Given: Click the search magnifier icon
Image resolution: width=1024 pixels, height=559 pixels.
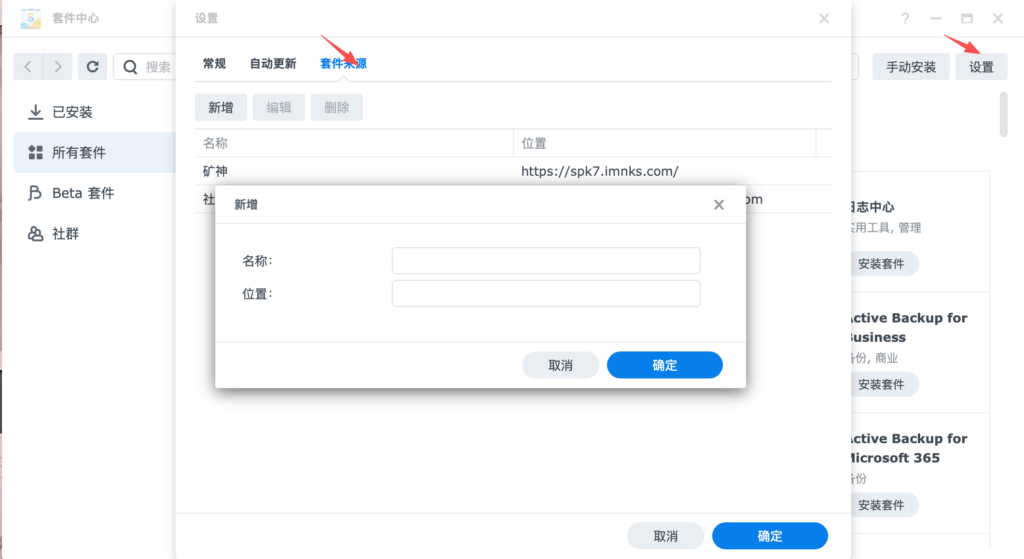Looking at the screenshot, I should (x=131, y=67).
